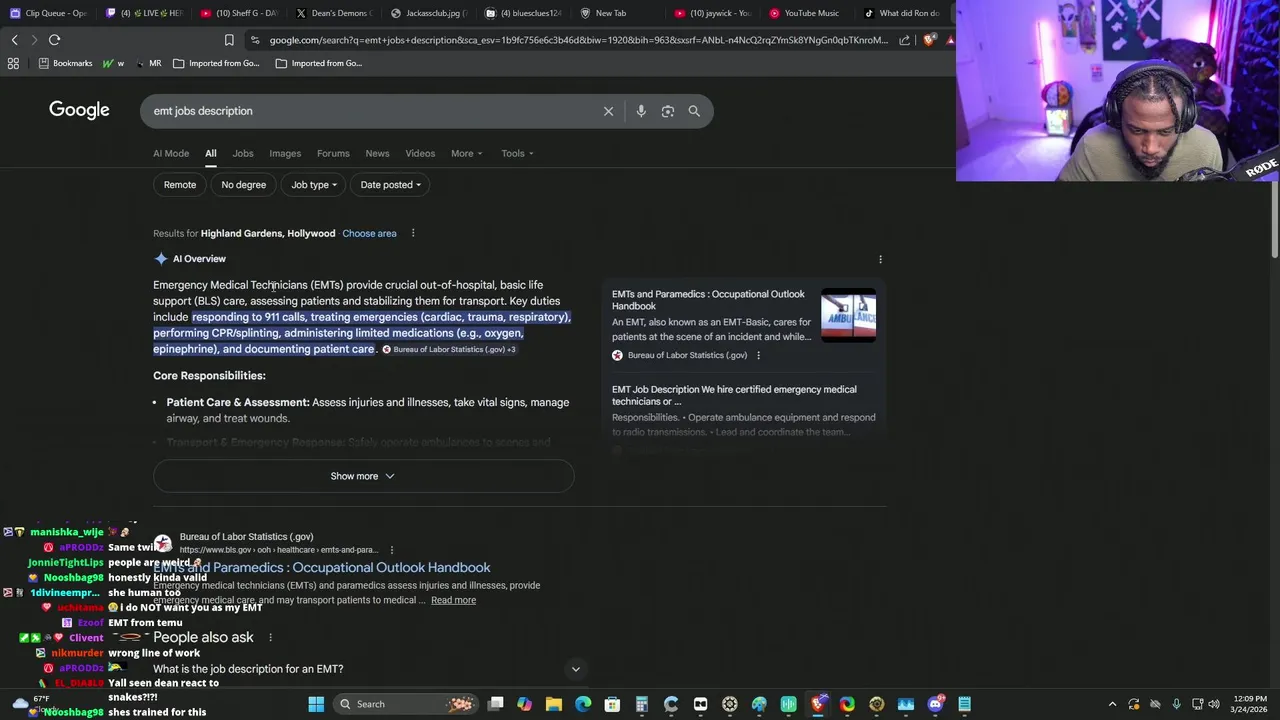Open Windows Start menu
This screenshot has width=1280, height=720.
coord(316,704)
